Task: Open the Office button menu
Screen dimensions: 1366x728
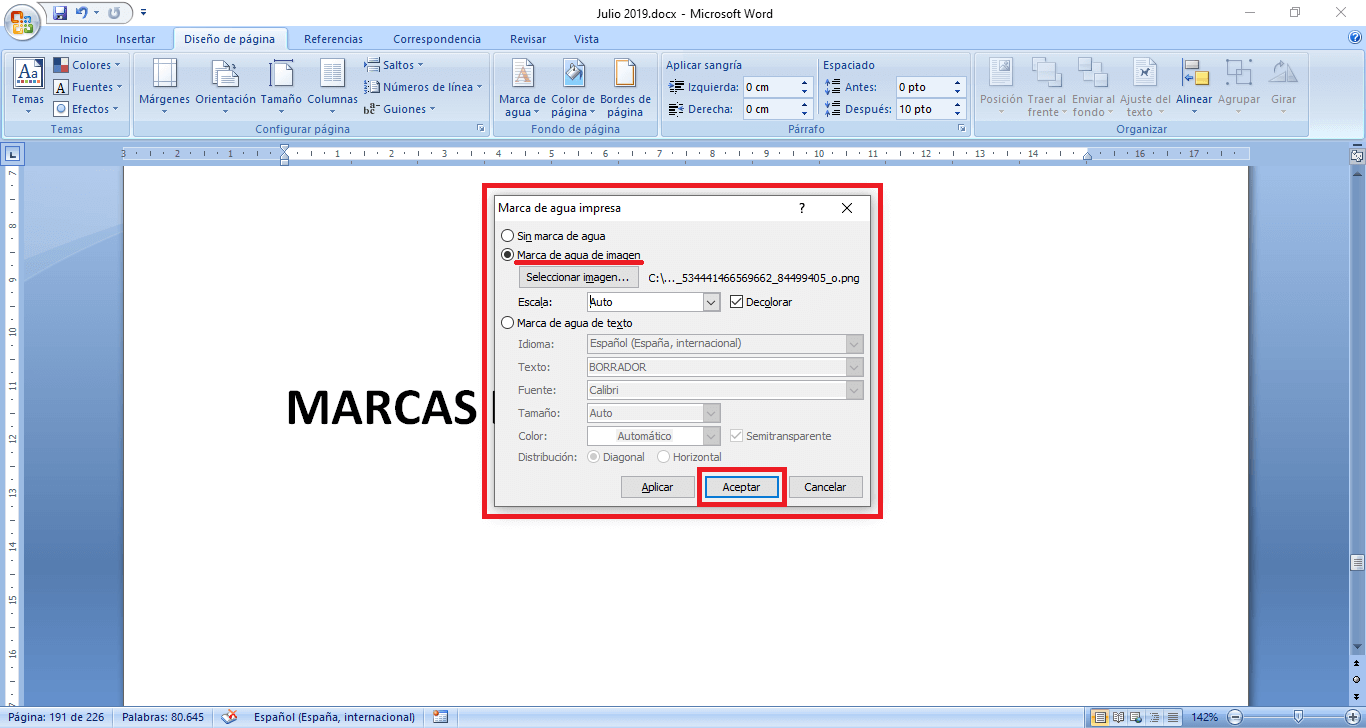Action: pyautogui.click(x=21, y=20)
